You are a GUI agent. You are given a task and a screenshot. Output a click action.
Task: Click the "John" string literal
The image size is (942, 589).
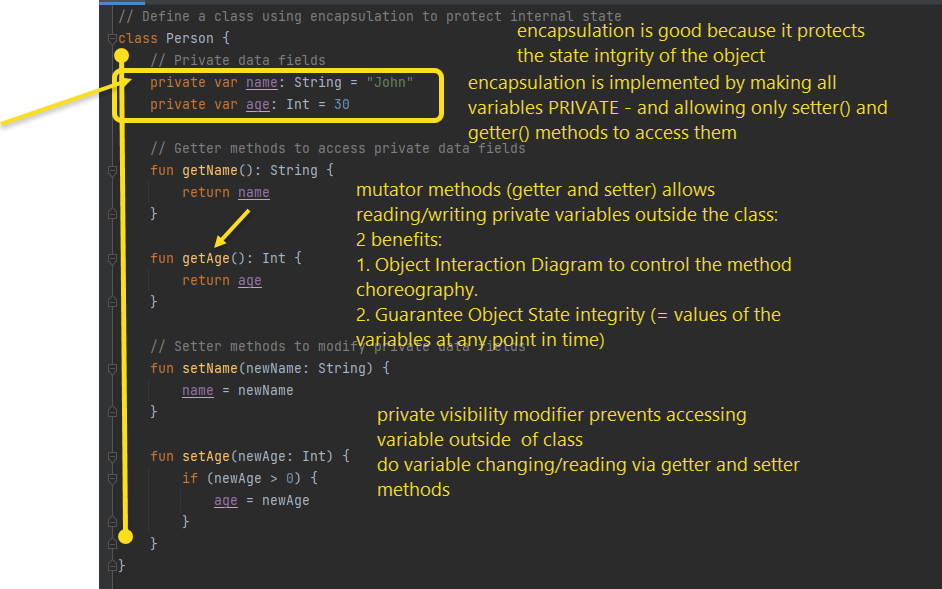pyautogui.click(x=389, y=82)
